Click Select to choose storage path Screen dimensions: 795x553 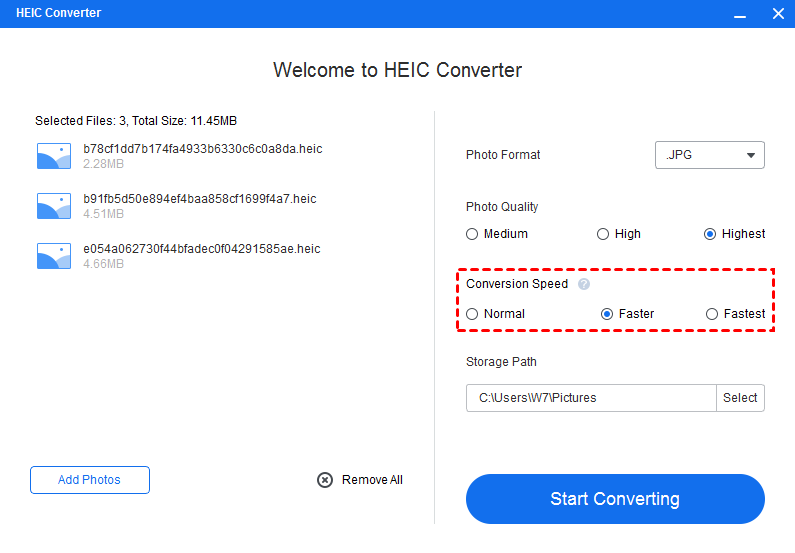pyautogui.click(x=740, y=398)
